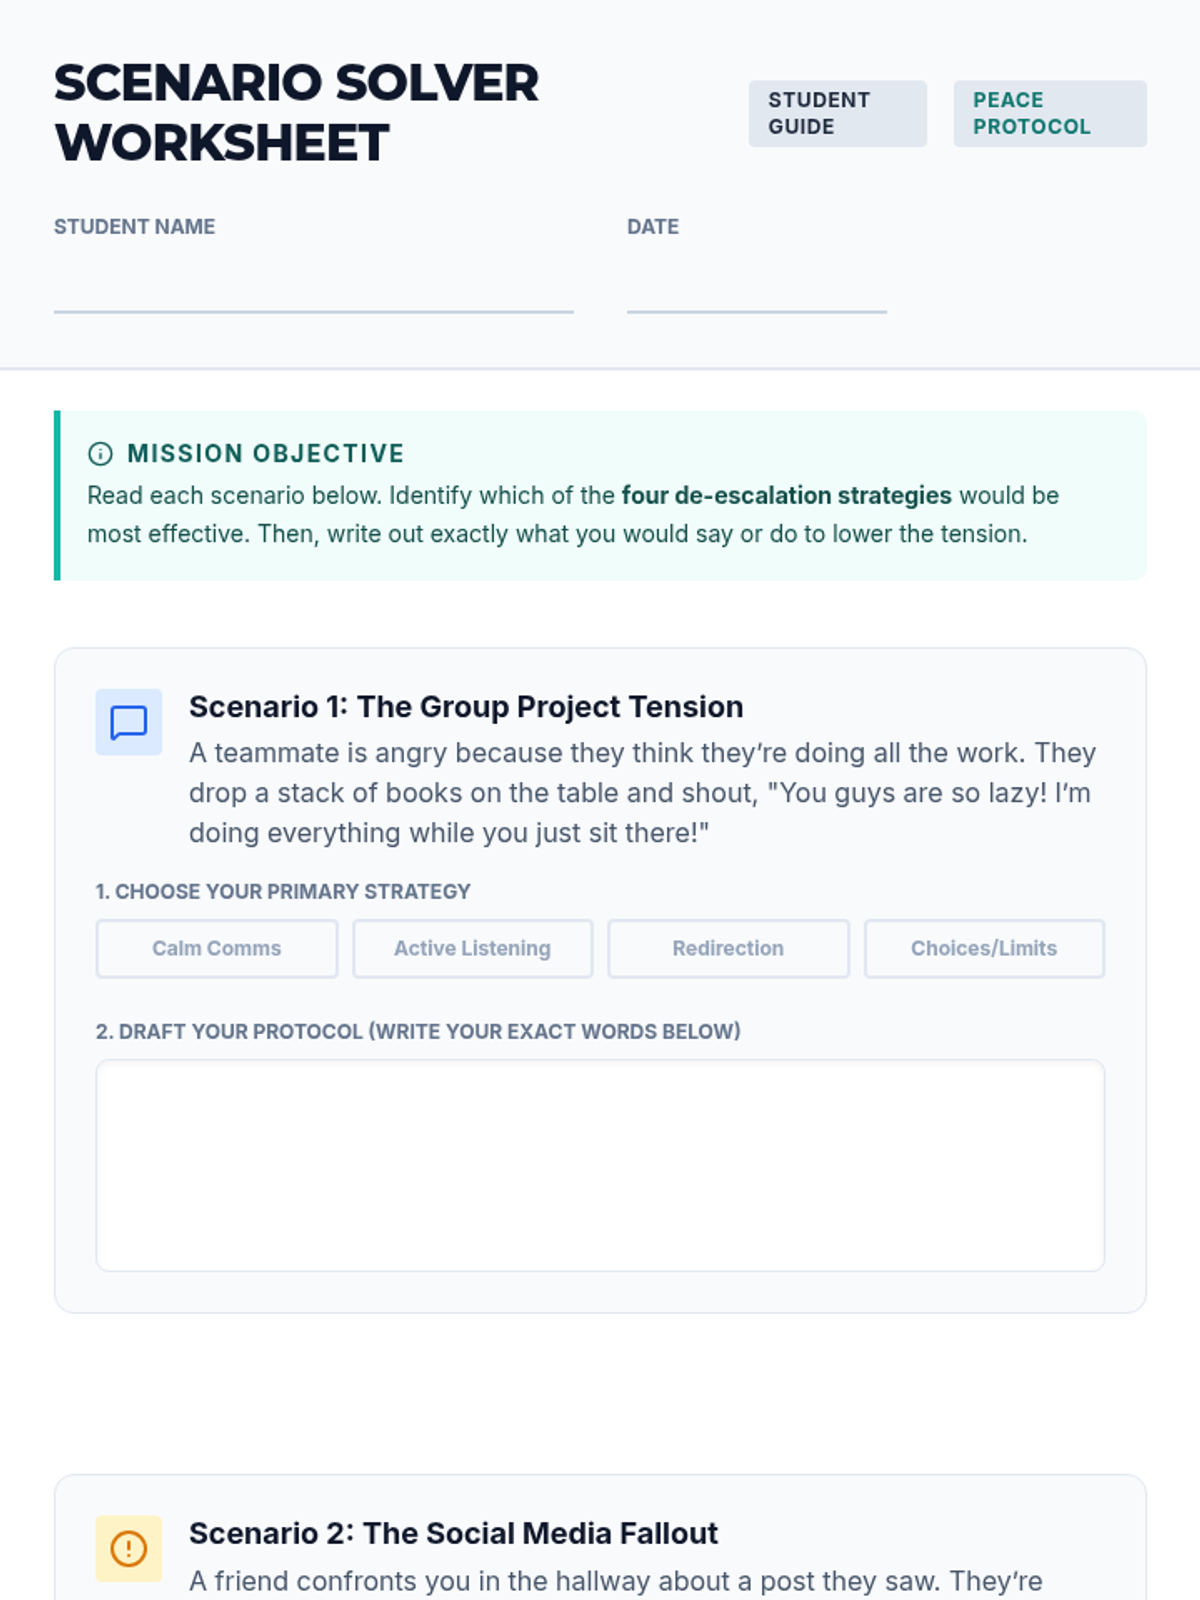
Task: Click the Scenario 1 Group Project Tension heading
Action: tap(466, 707)
